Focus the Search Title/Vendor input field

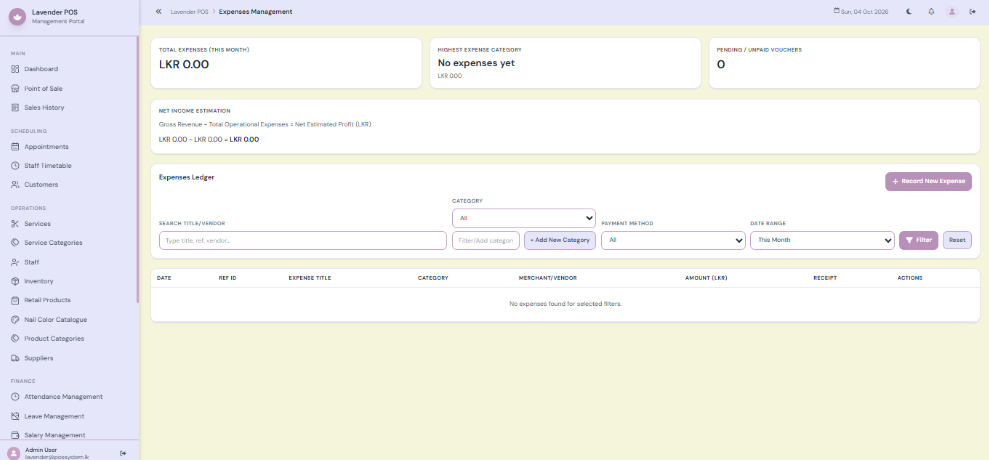coord(303,240)
